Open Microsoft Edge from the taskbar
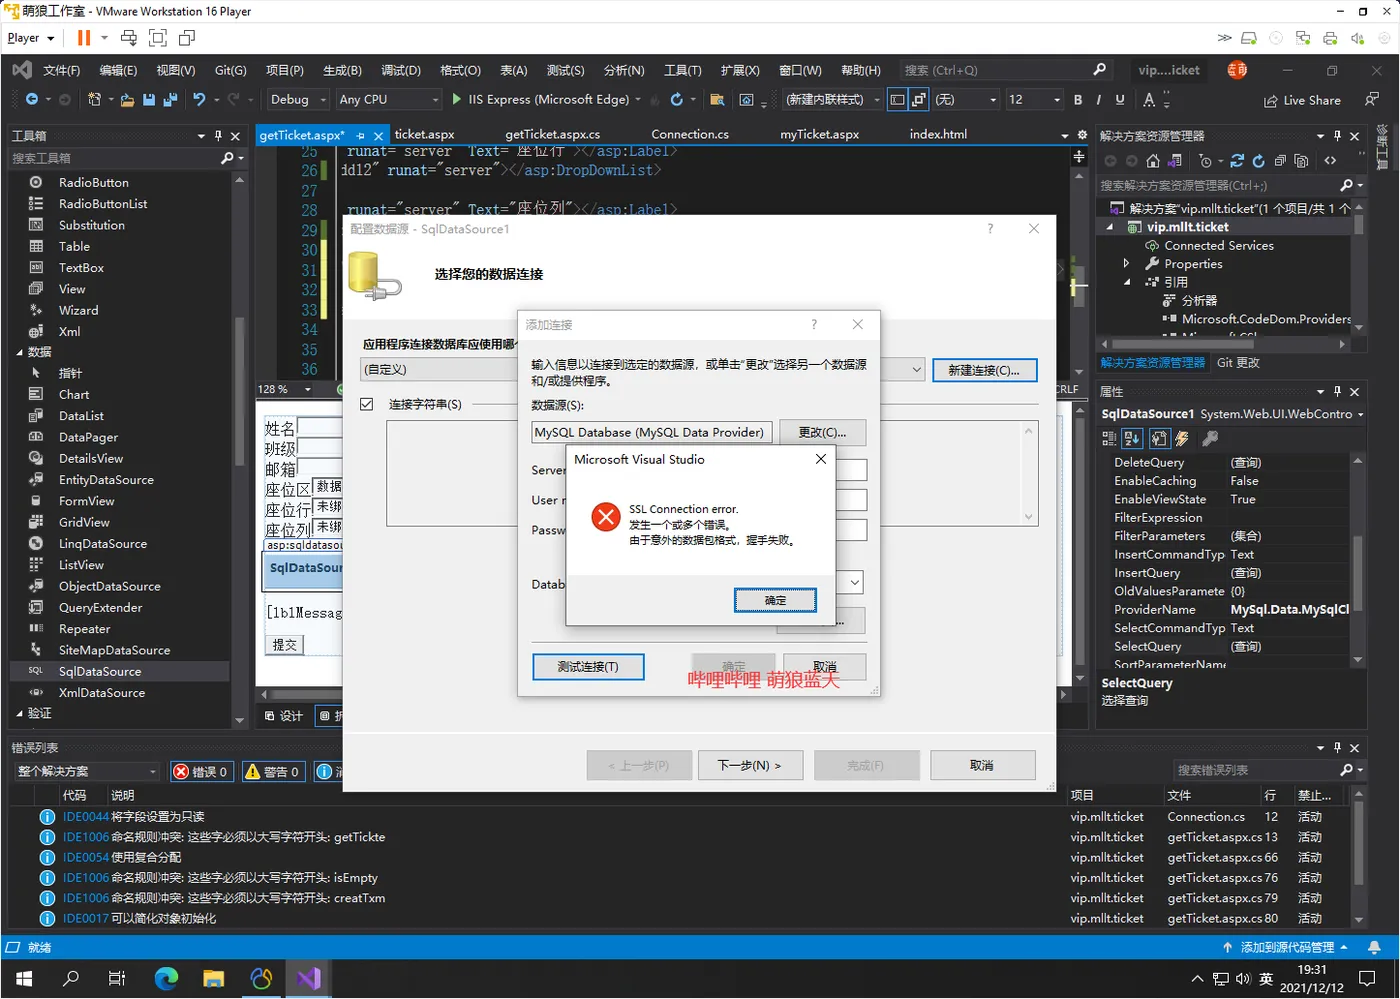This screenshot has height=999, width=1400. (166, 978)
